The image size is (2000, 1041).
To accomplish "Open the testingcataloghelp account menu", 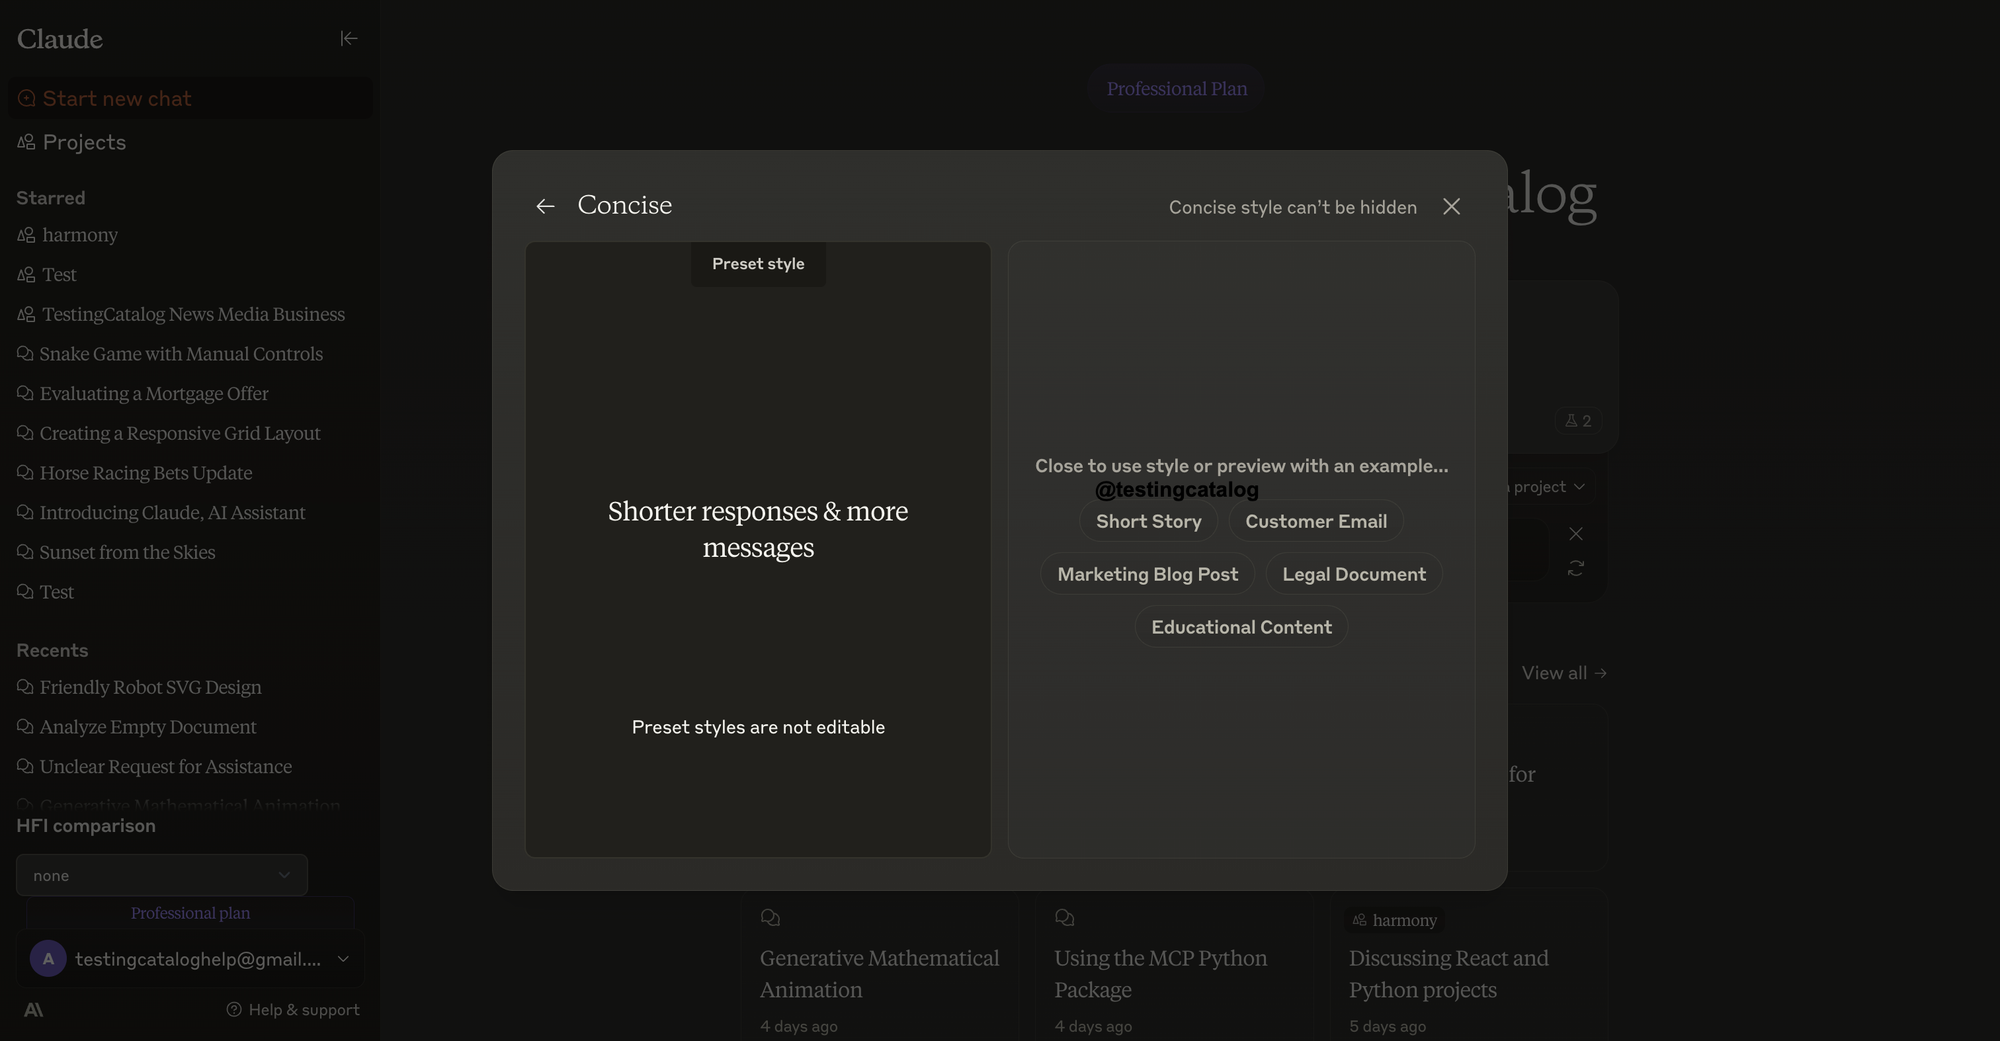I will (x=190, y=959).
